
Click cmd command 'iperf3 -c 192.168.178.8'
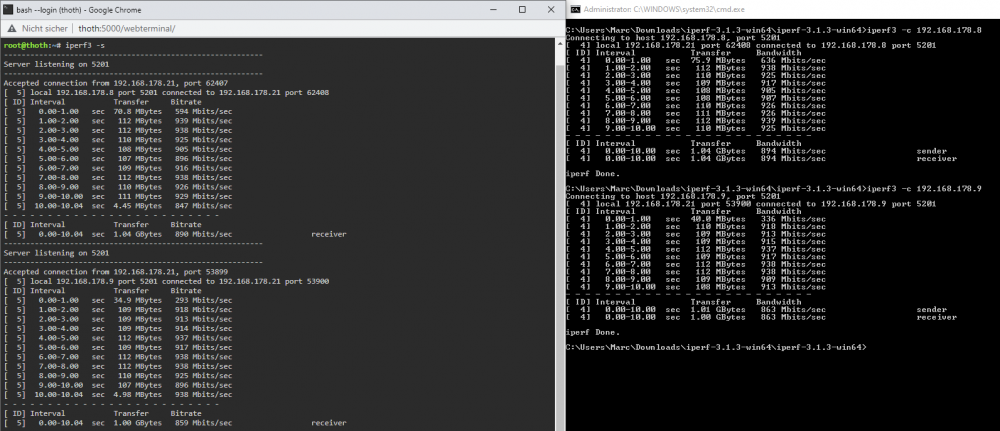pos(923,30)
